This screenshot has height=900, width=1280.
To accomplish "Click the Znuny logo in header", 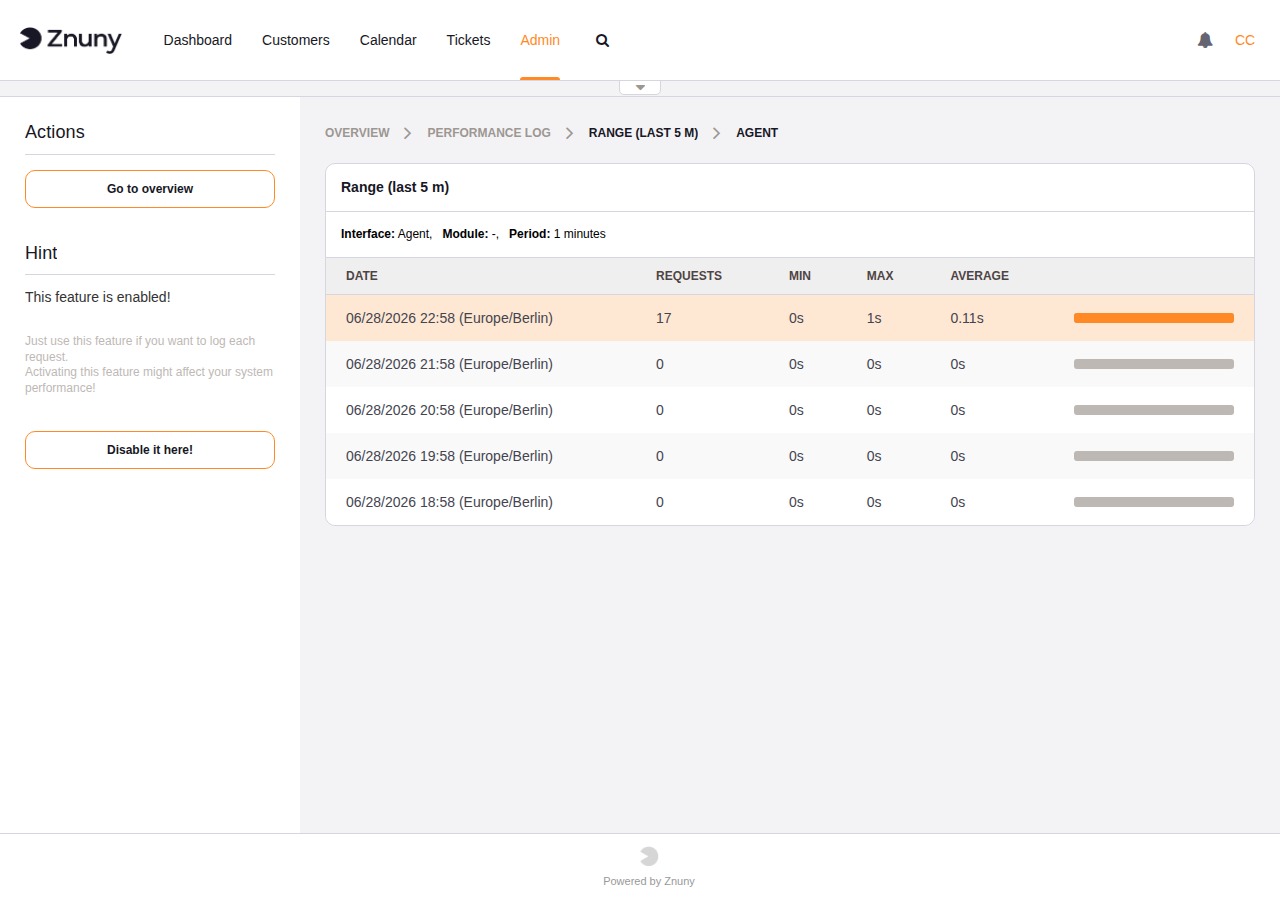I will pos(71,40).
